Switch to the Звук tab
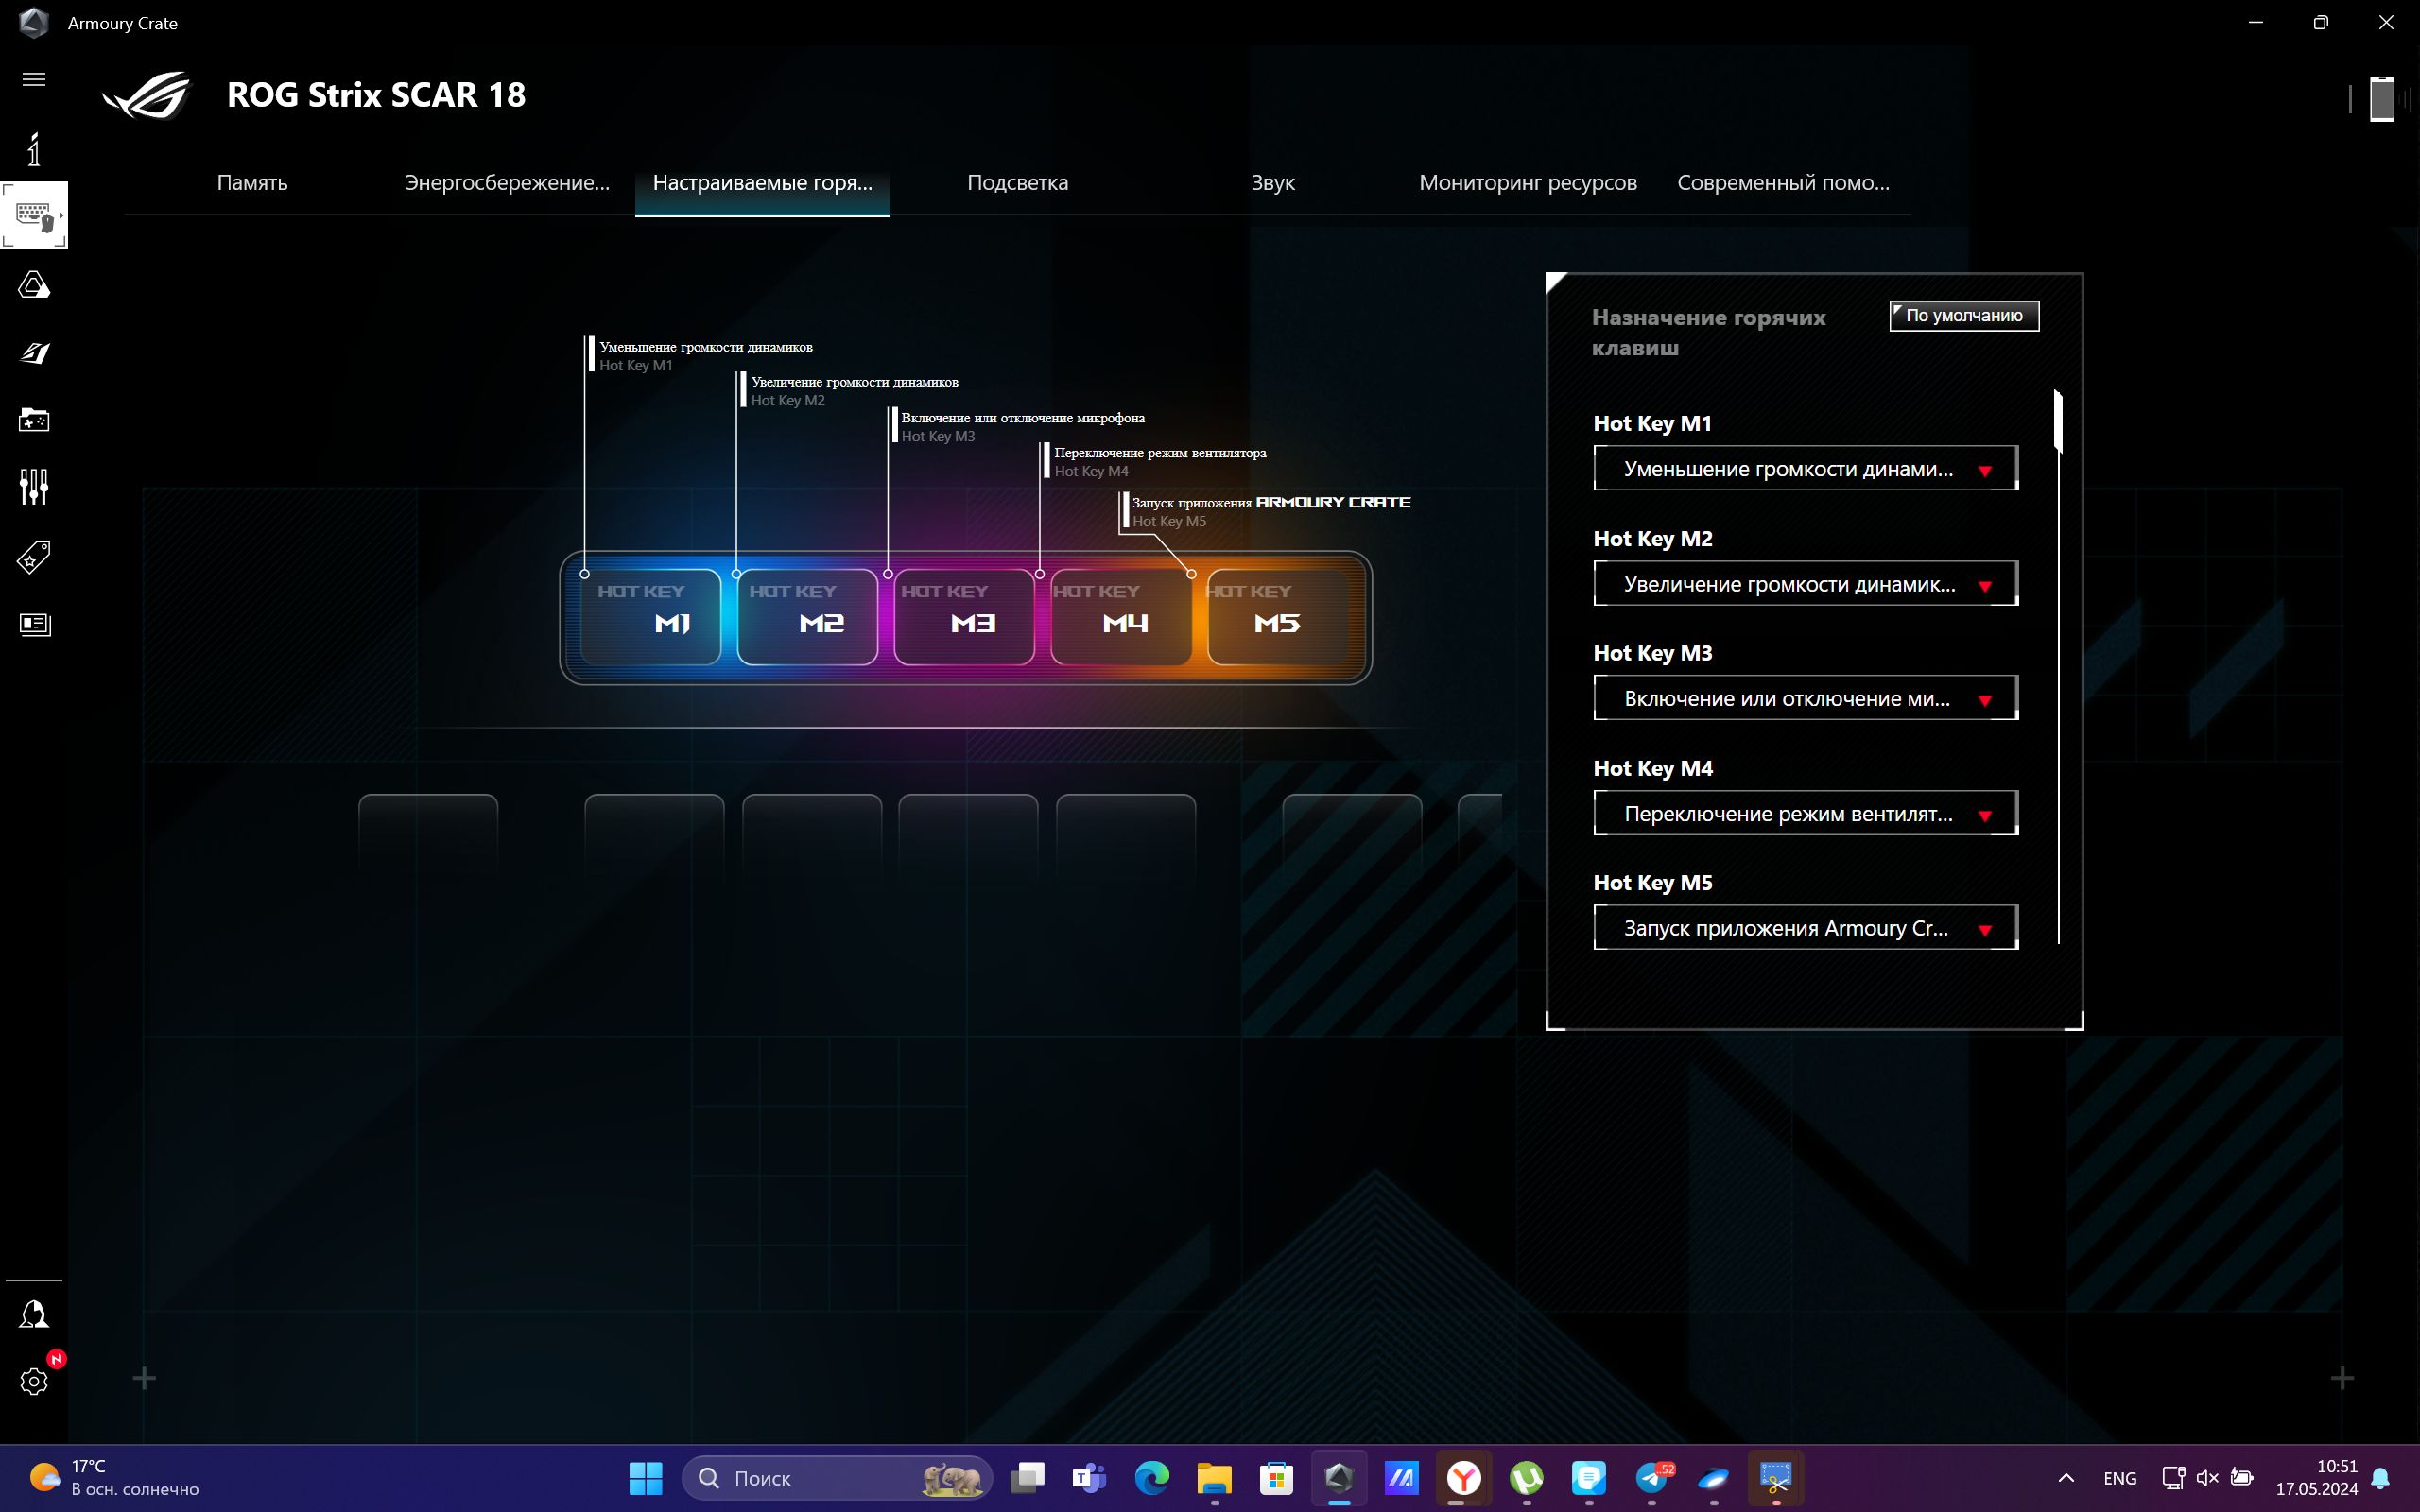The height and width of the screenshot is (1512, 2420). click(1272, 183)
